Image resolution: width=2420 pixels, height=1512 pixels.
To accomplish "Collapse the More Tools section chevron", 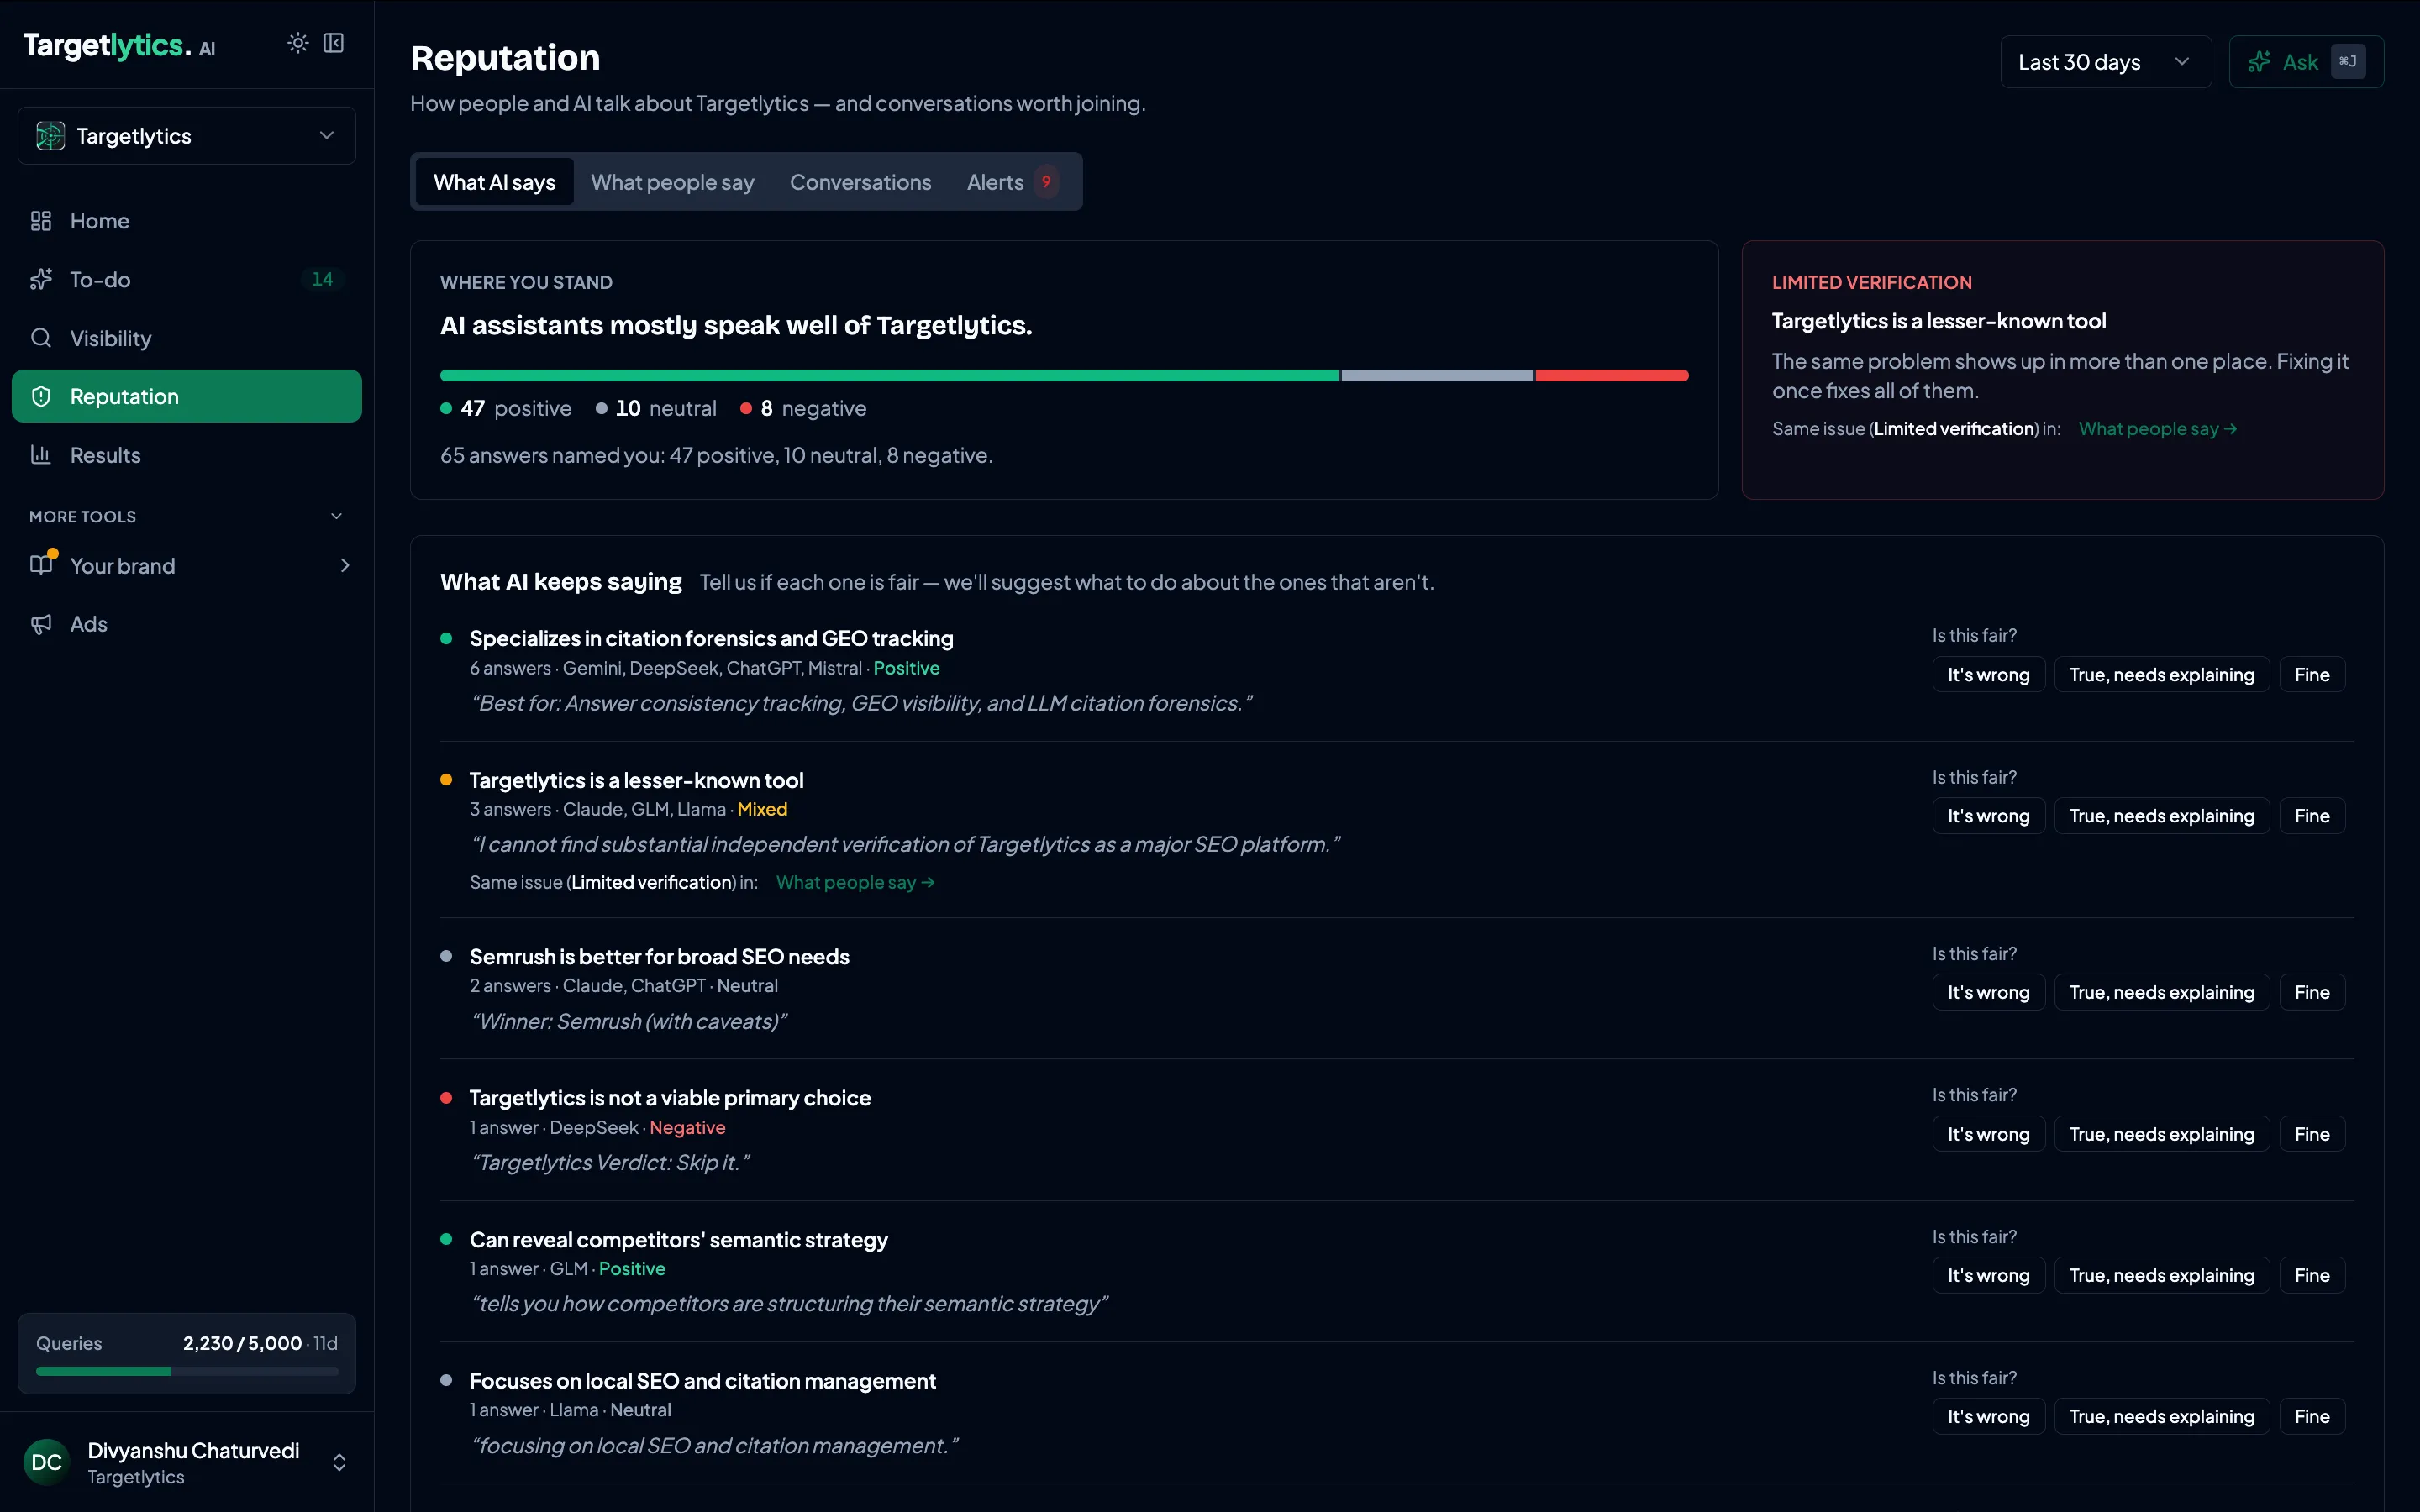I will click(x=336, y=516).
